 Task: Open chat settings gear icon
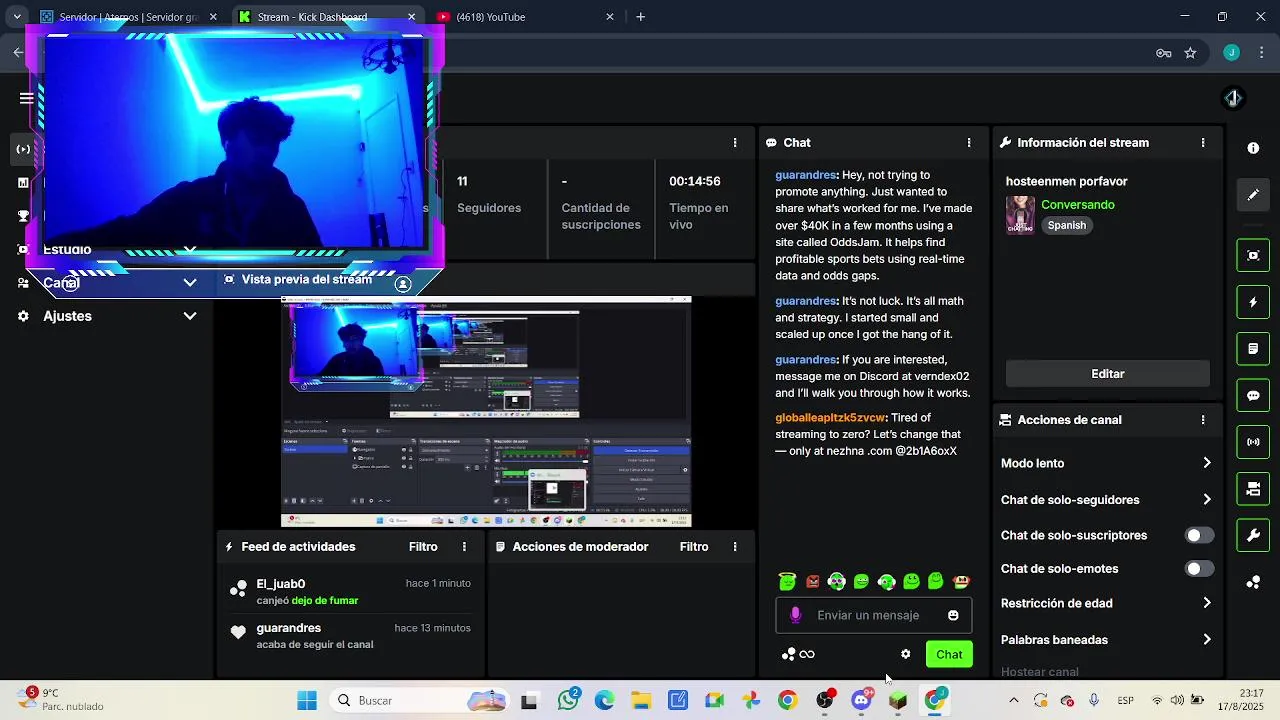906,654
